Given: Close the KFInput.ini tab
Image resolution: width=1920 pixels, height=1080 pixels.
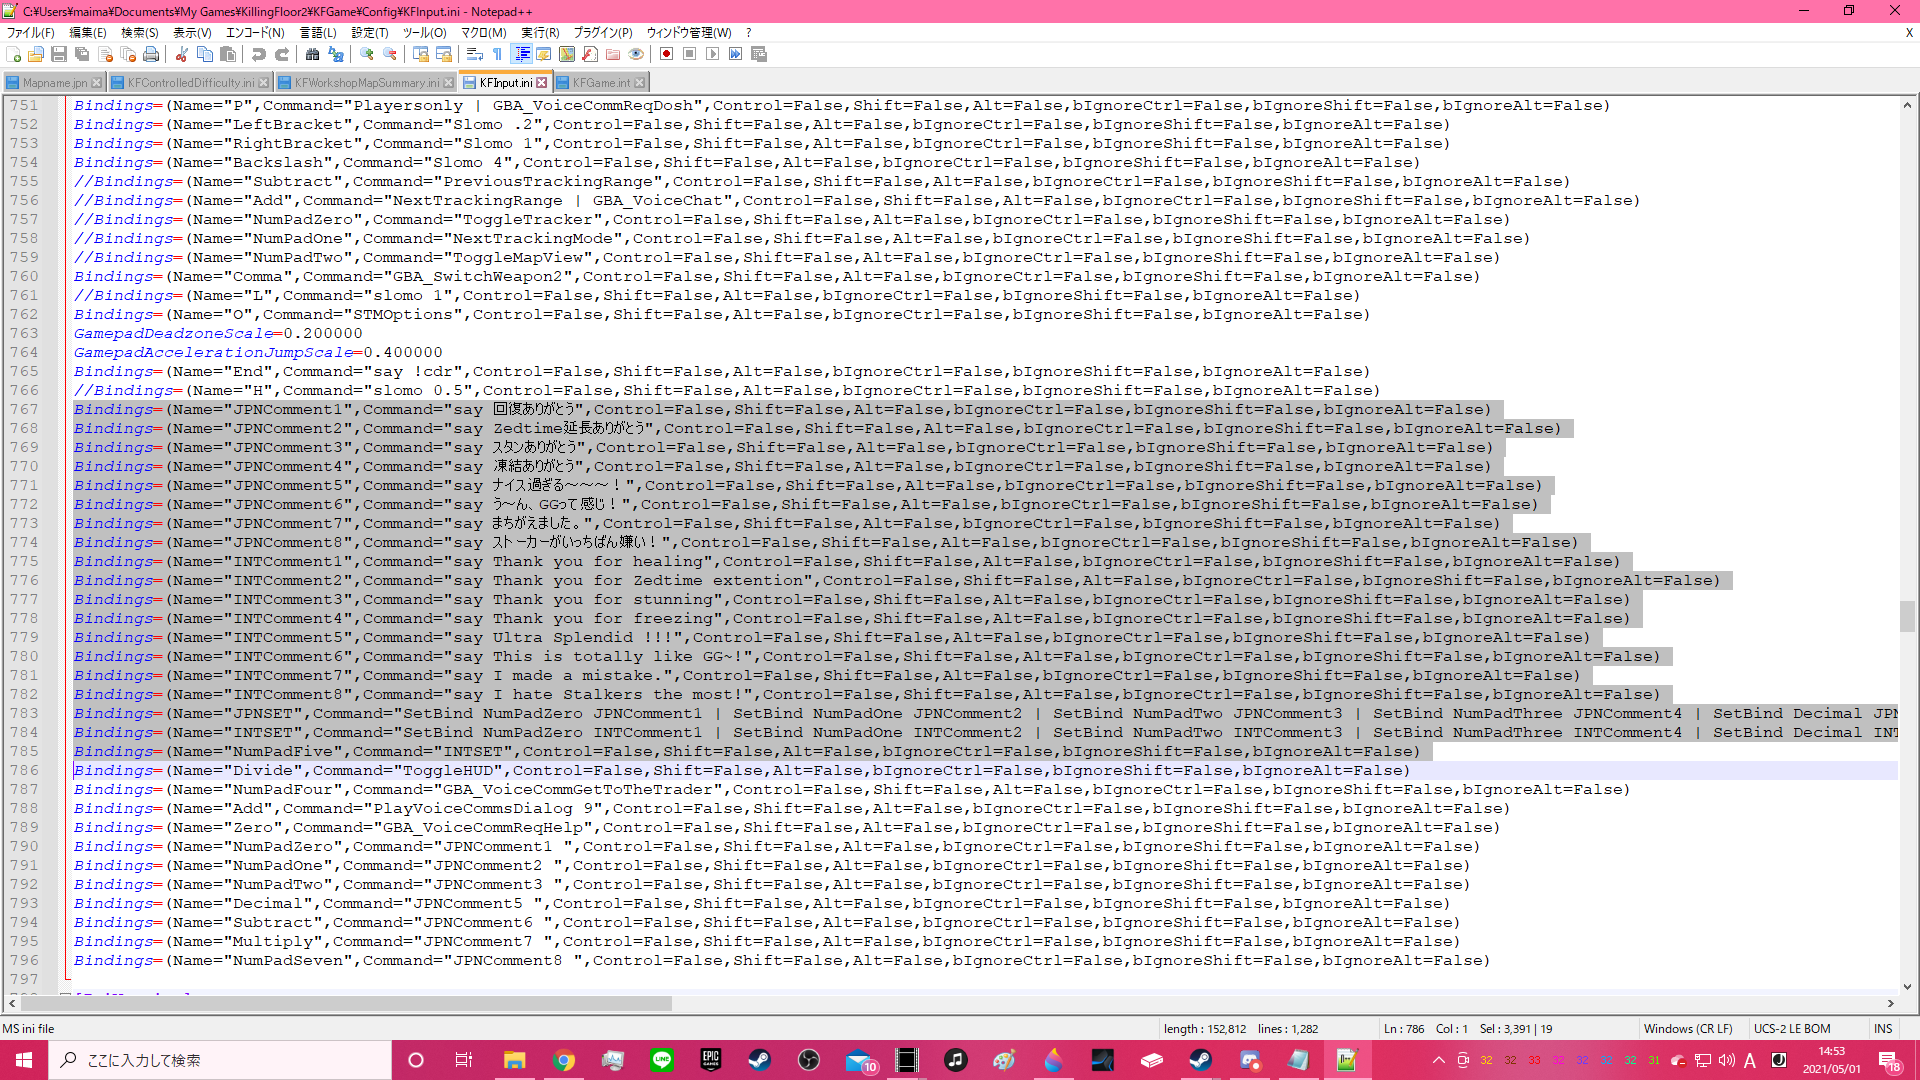Looking at the screenshot, I should pos(542,83).
